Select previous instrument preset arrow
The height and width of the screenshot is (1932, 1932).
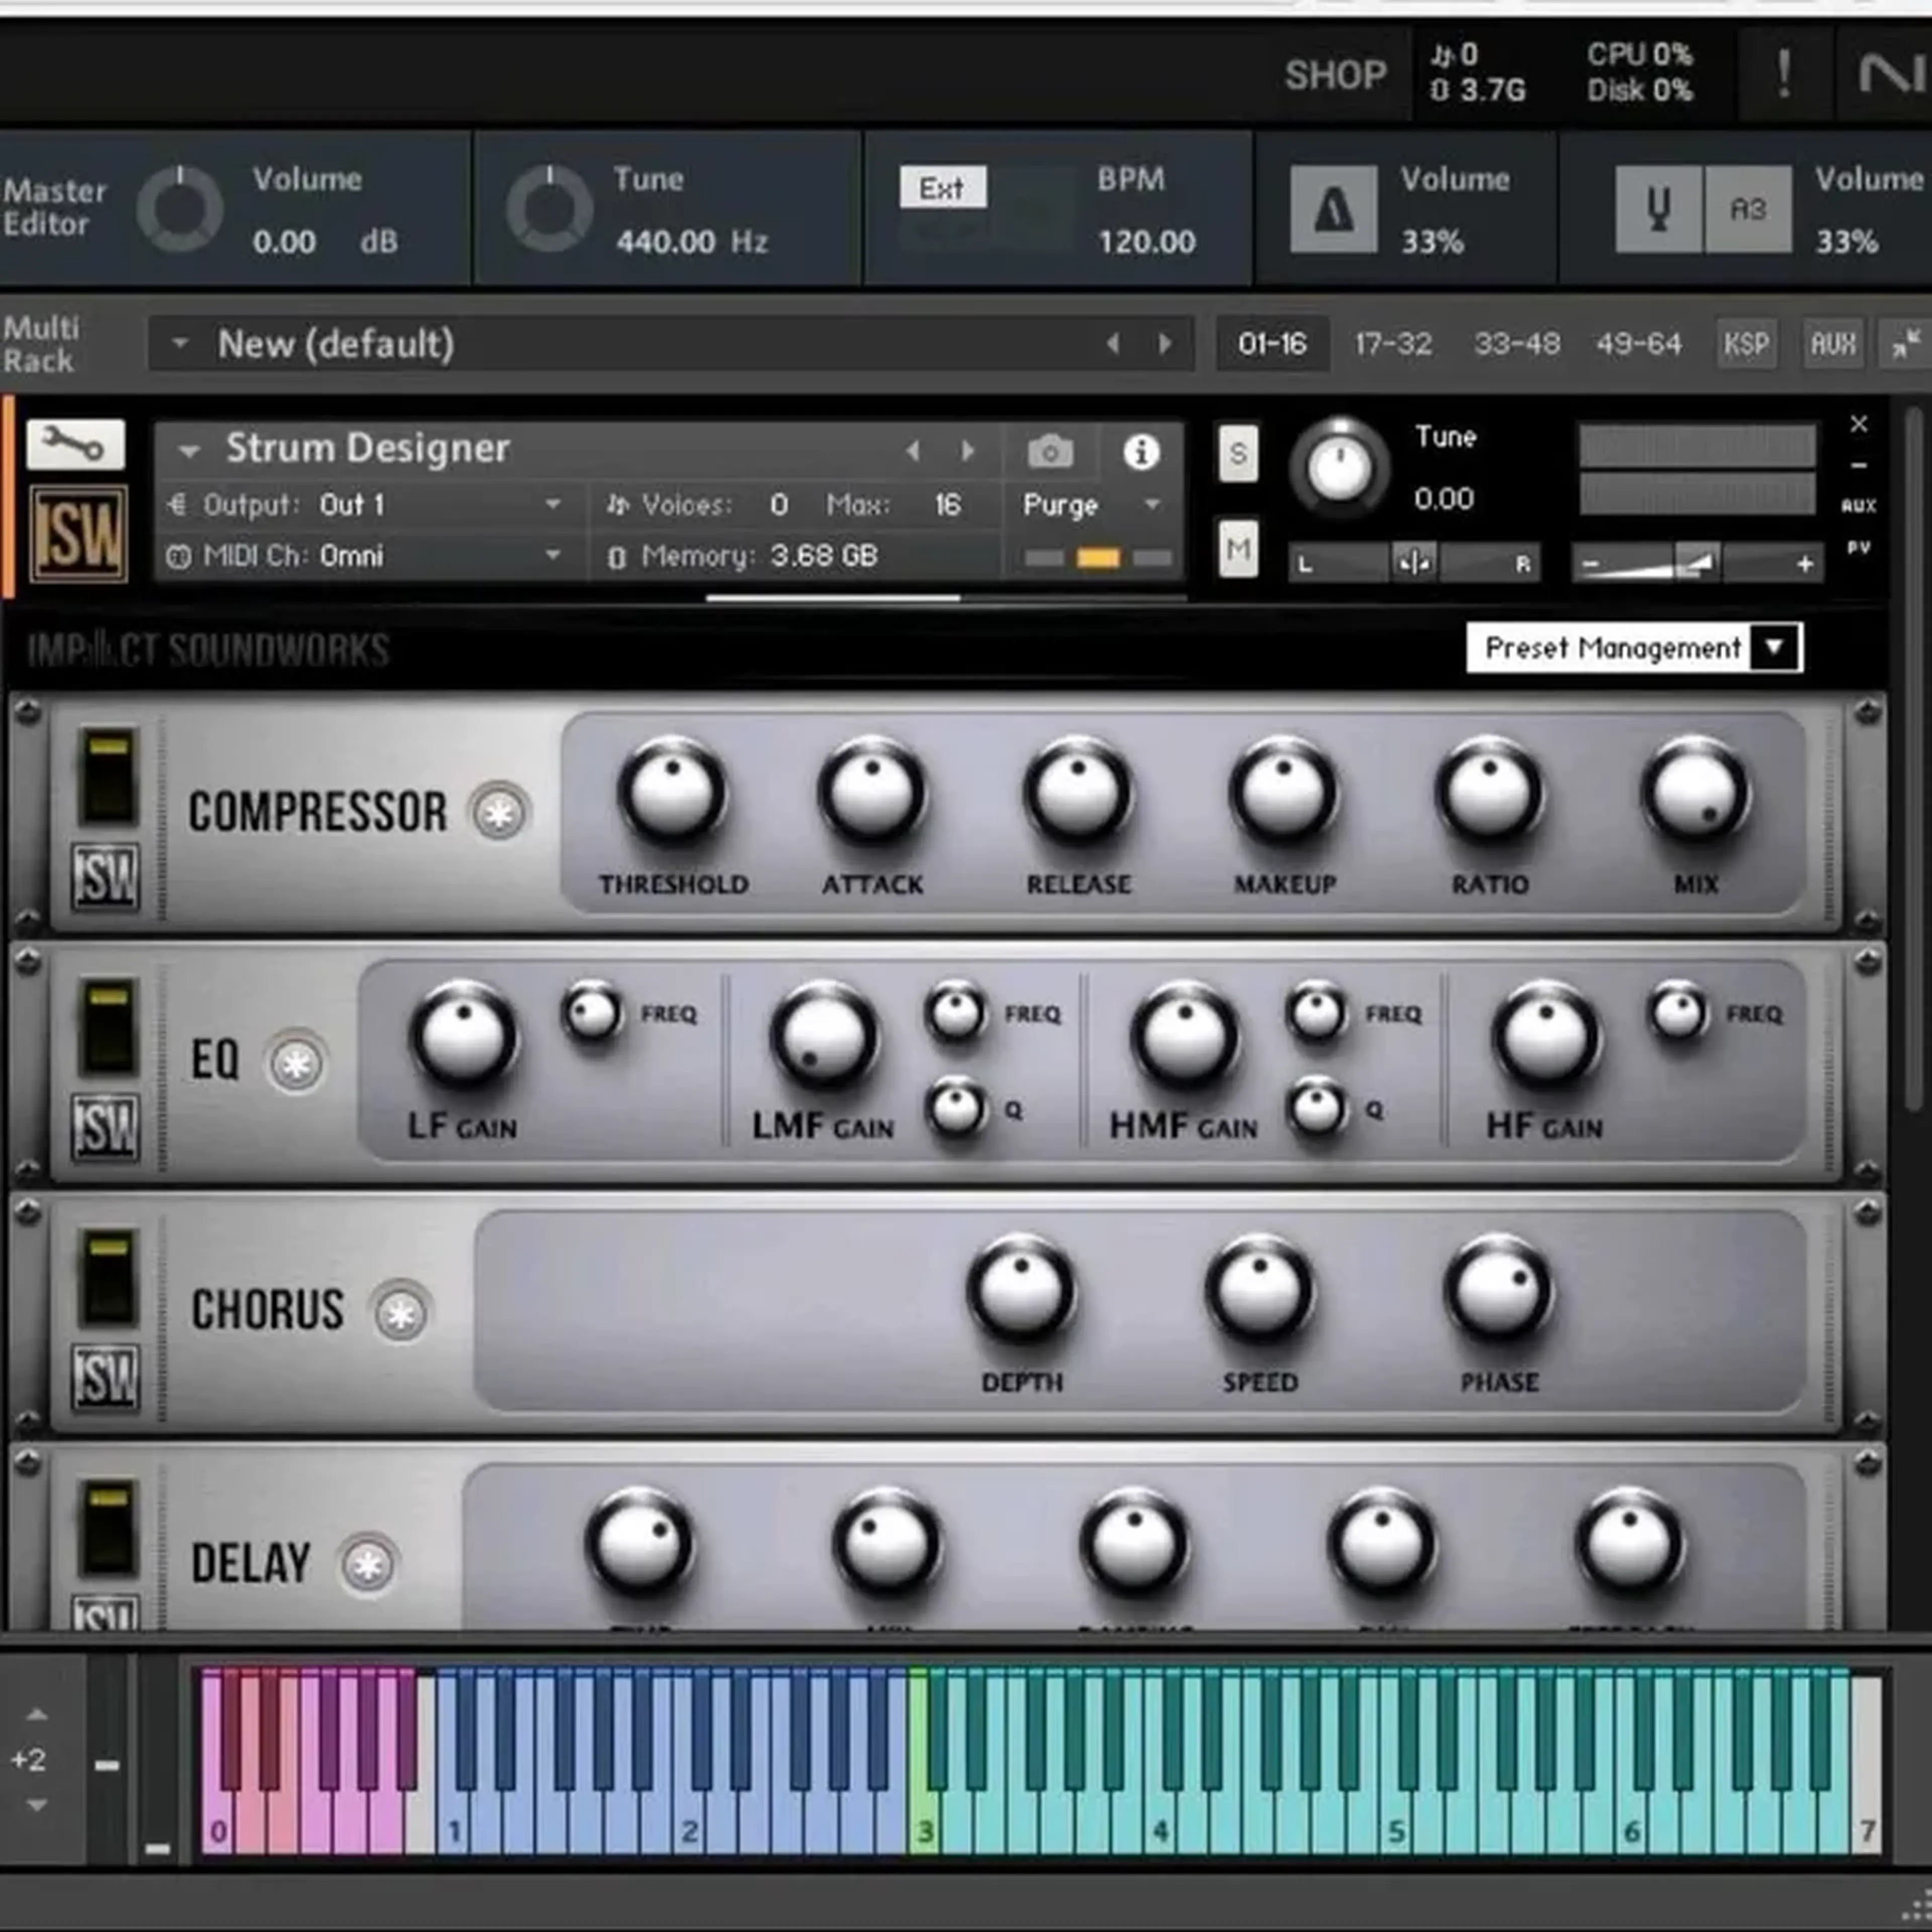pos(912,451)
